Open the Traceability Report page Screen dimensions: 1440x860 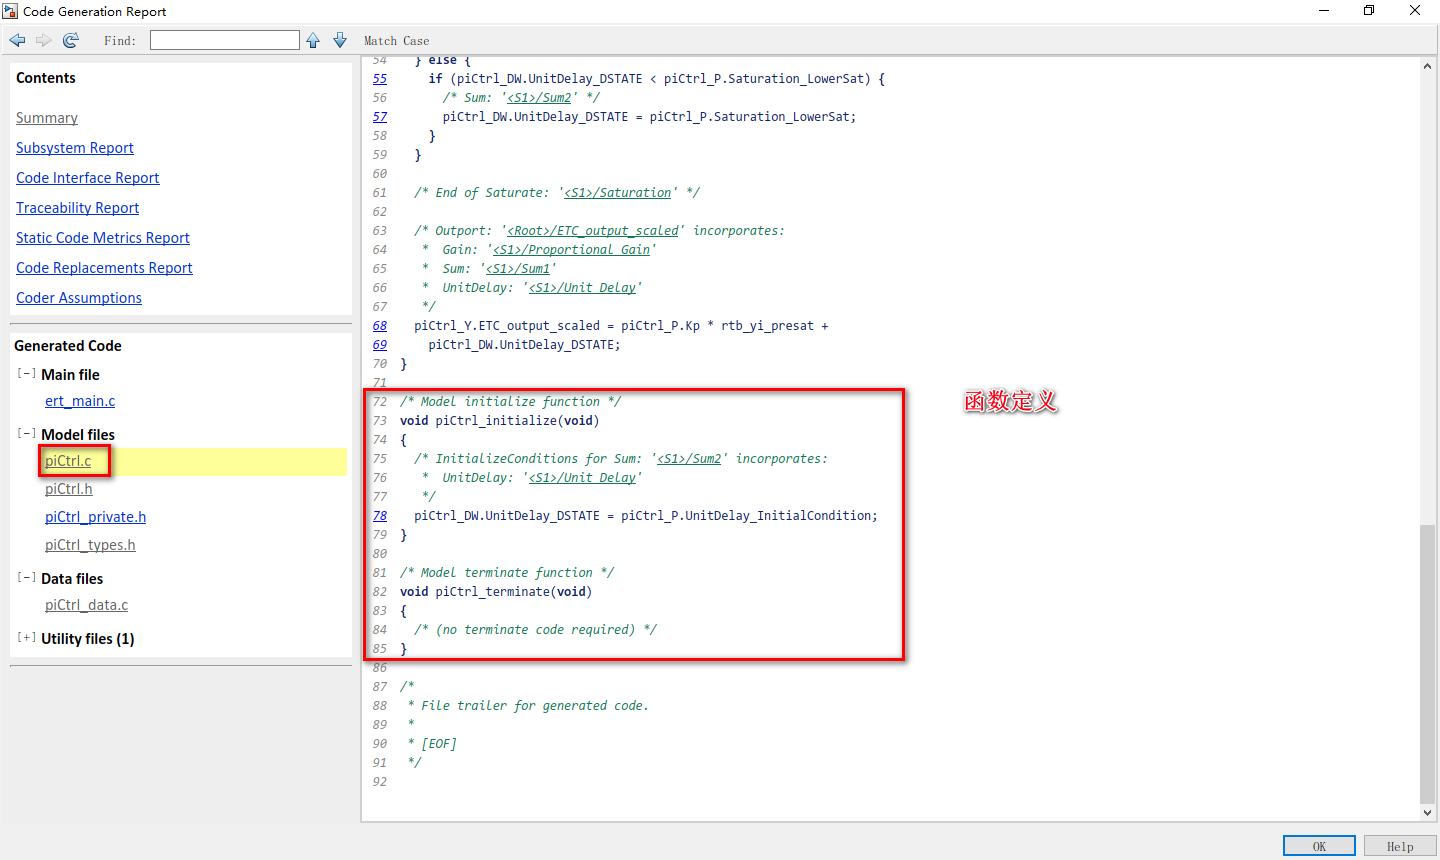pos(77,207)
